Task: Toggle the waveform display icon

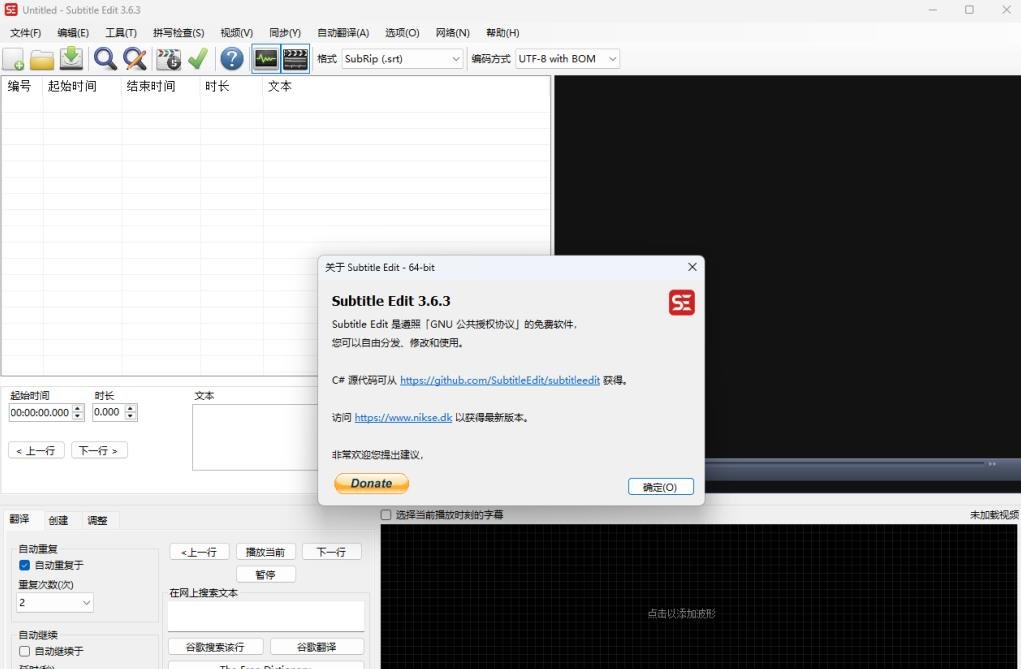Action: coord(266,59)
